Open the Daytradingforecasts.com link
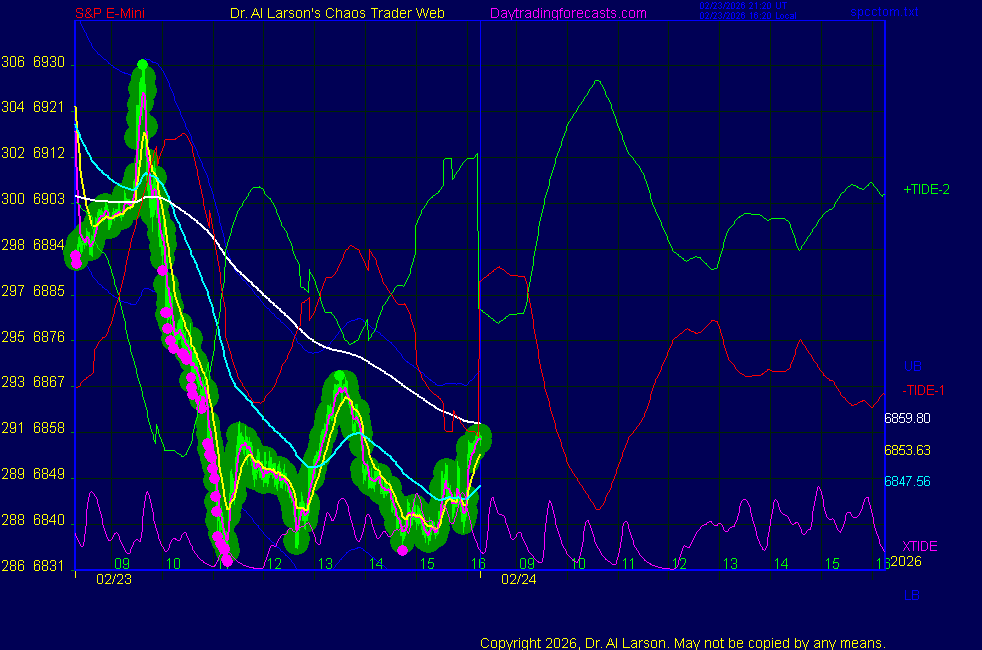Screen dimensions: 982x650 coord(568,13)
